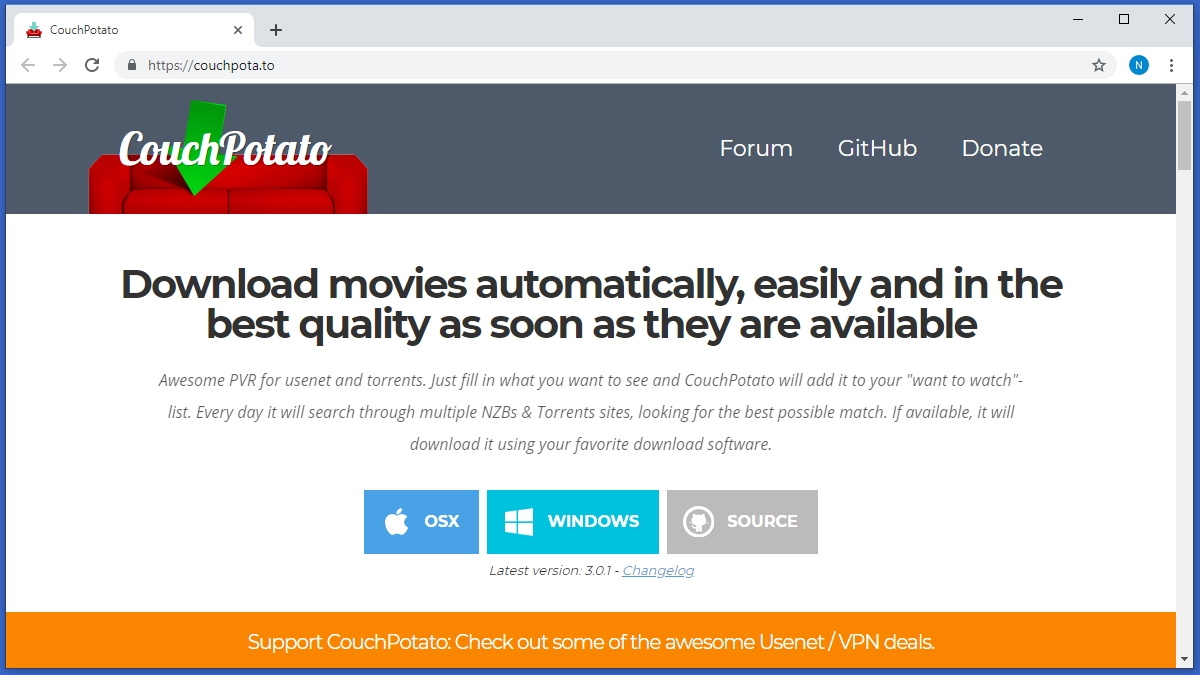The width and height of the screenshot is (1200, 675).
Task: Open the Forum page
Action: pyautogui.click(x=756, y=148)
